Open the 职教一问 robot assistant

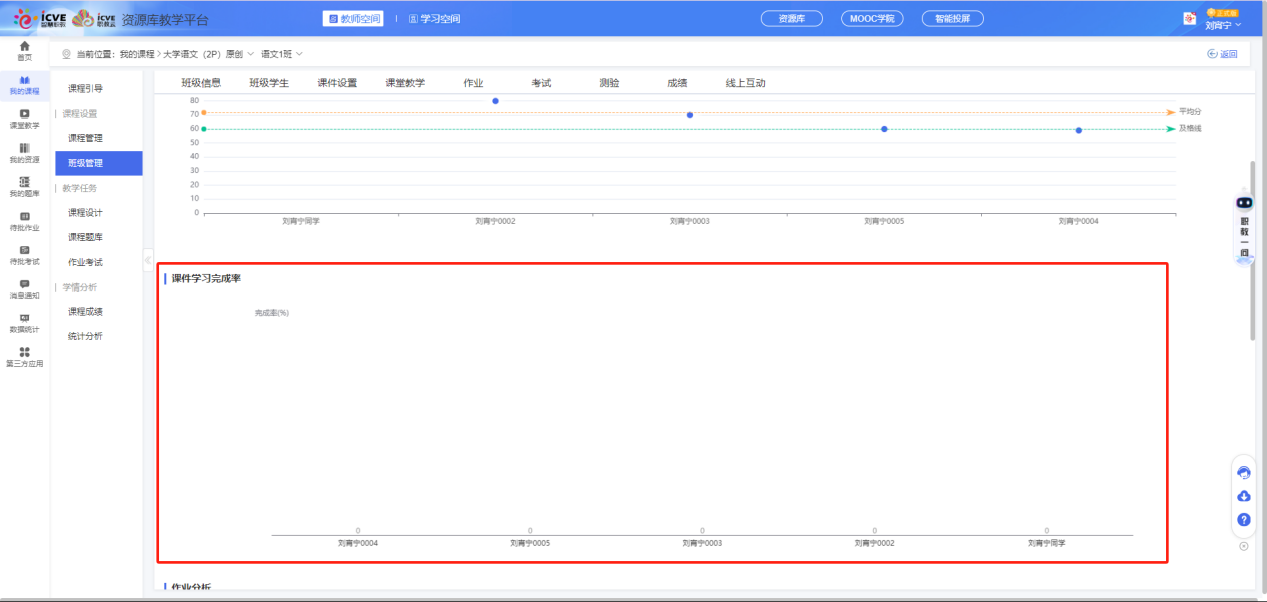pos(1244,222)
